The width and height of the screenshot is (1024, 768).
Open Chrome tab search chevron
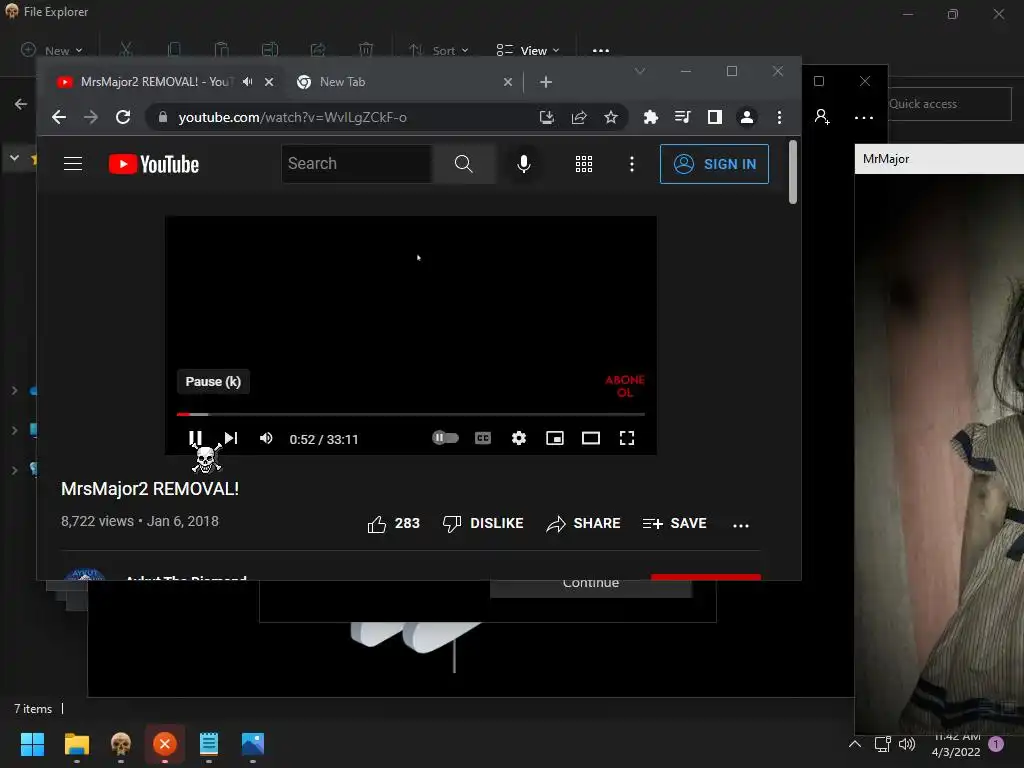click(x=640, y=71)
